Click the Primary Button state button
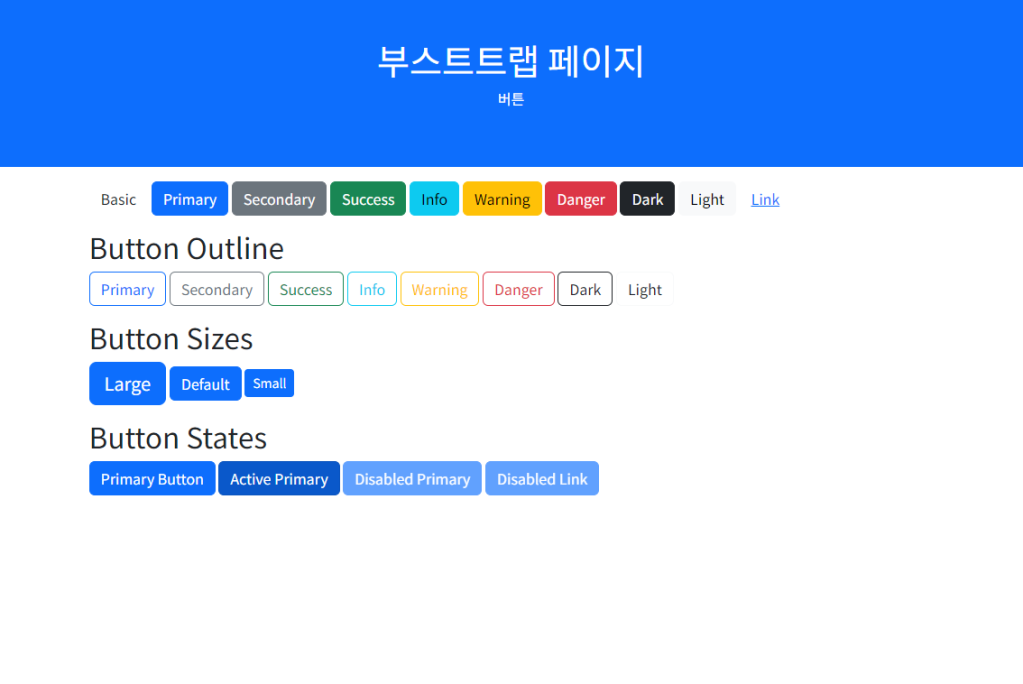Image resolution: width=1023 pixels, height=684 pixels. [x=152, y=478]
